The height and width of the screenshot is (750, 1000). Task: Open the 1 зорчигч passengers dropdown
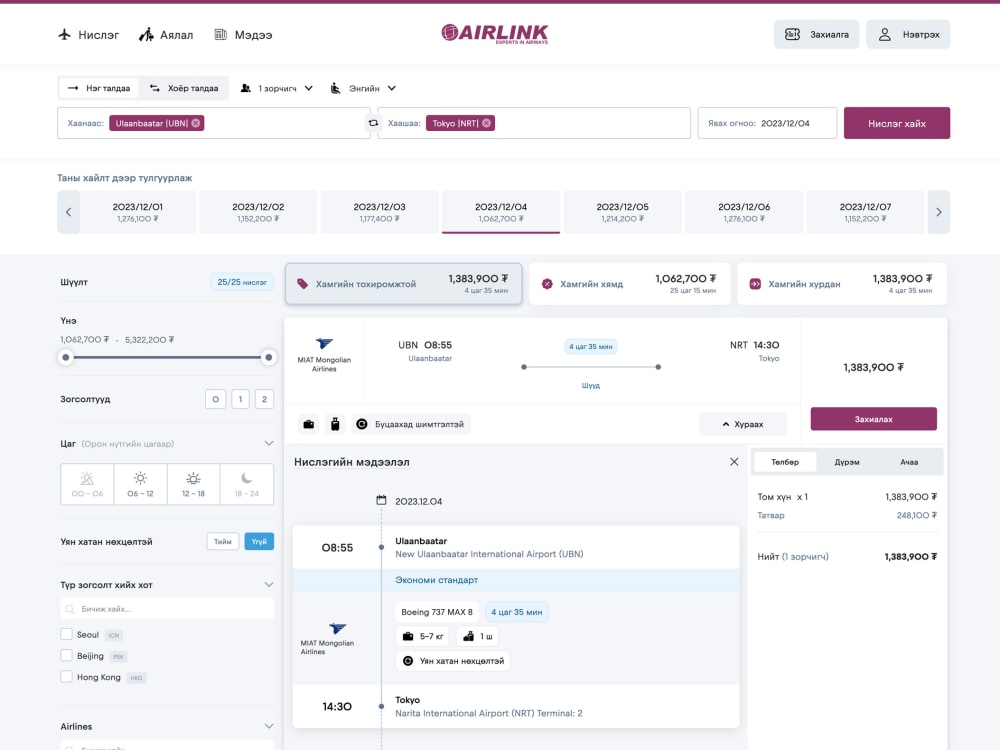coord(277,88)
